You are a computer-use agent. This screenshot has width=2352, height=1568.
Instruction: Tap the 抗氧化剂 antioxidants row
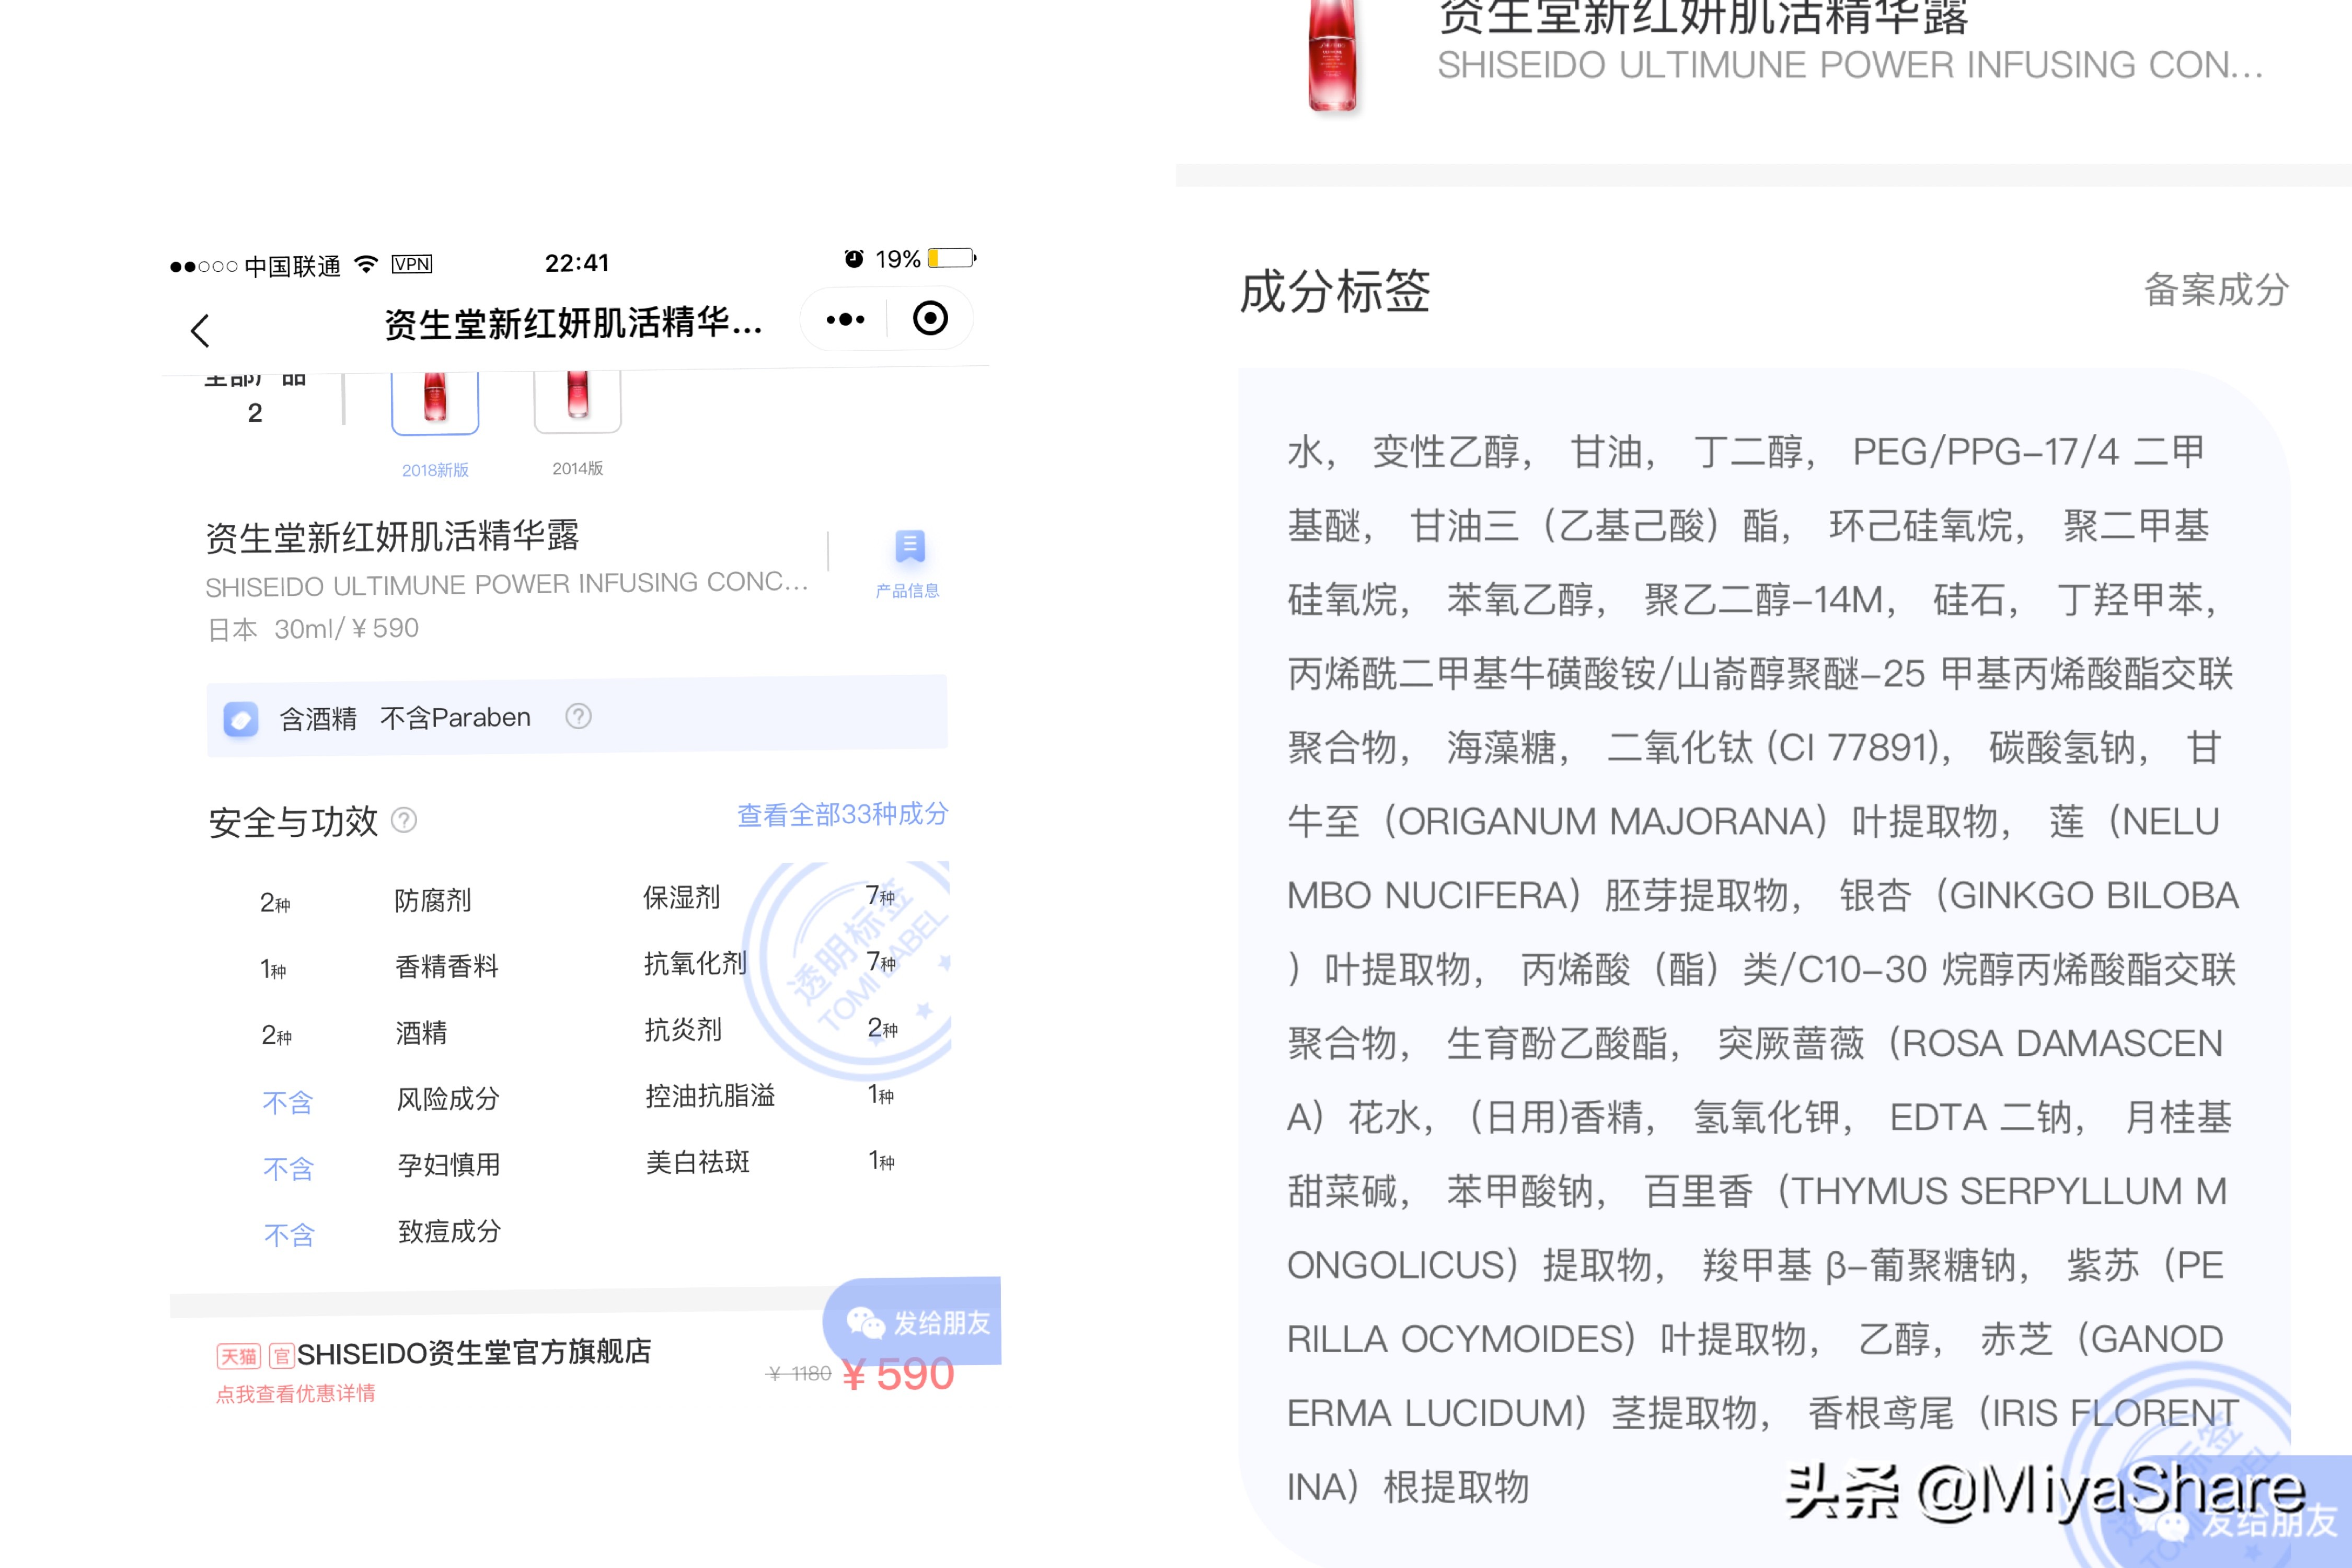[x=695, y=963]
